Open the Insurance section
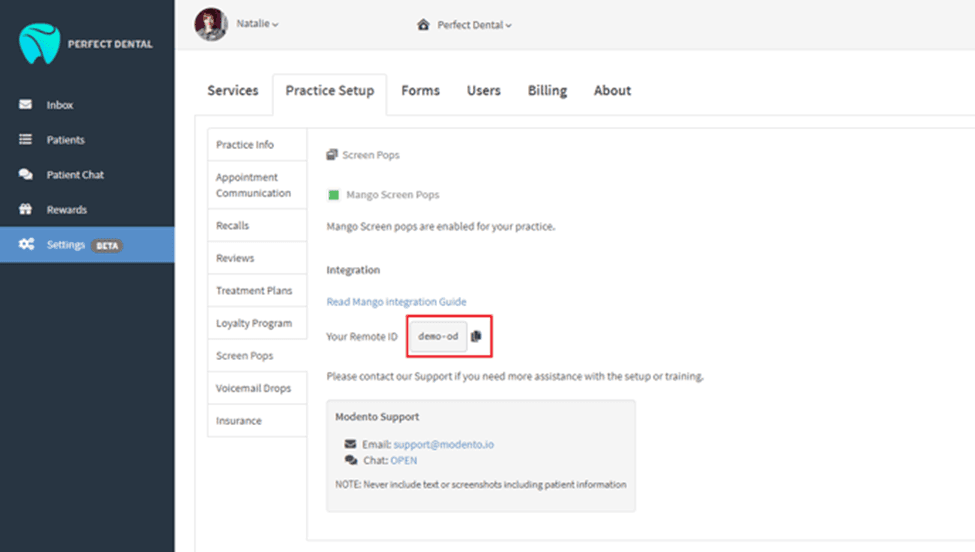 click(257, 420)
